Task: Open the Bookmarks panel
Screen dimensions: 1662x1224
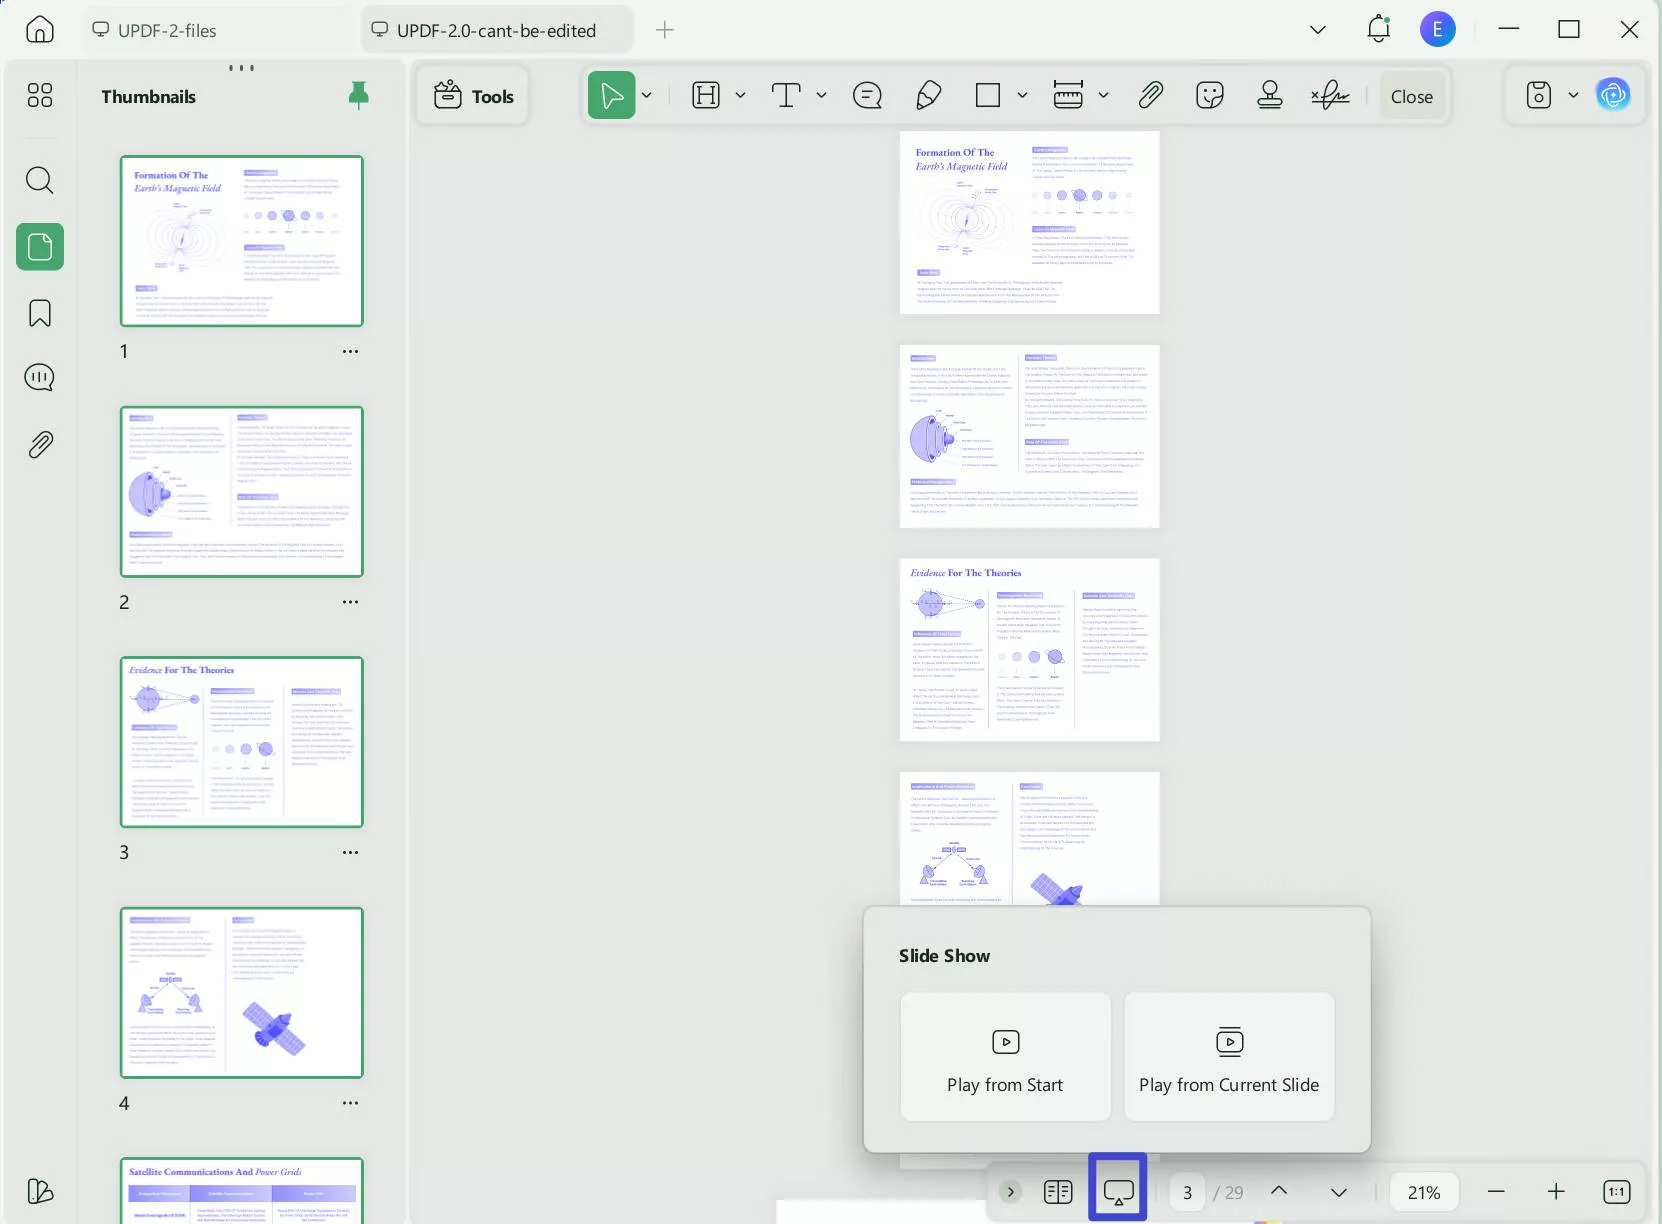Action: click(40, 313)
